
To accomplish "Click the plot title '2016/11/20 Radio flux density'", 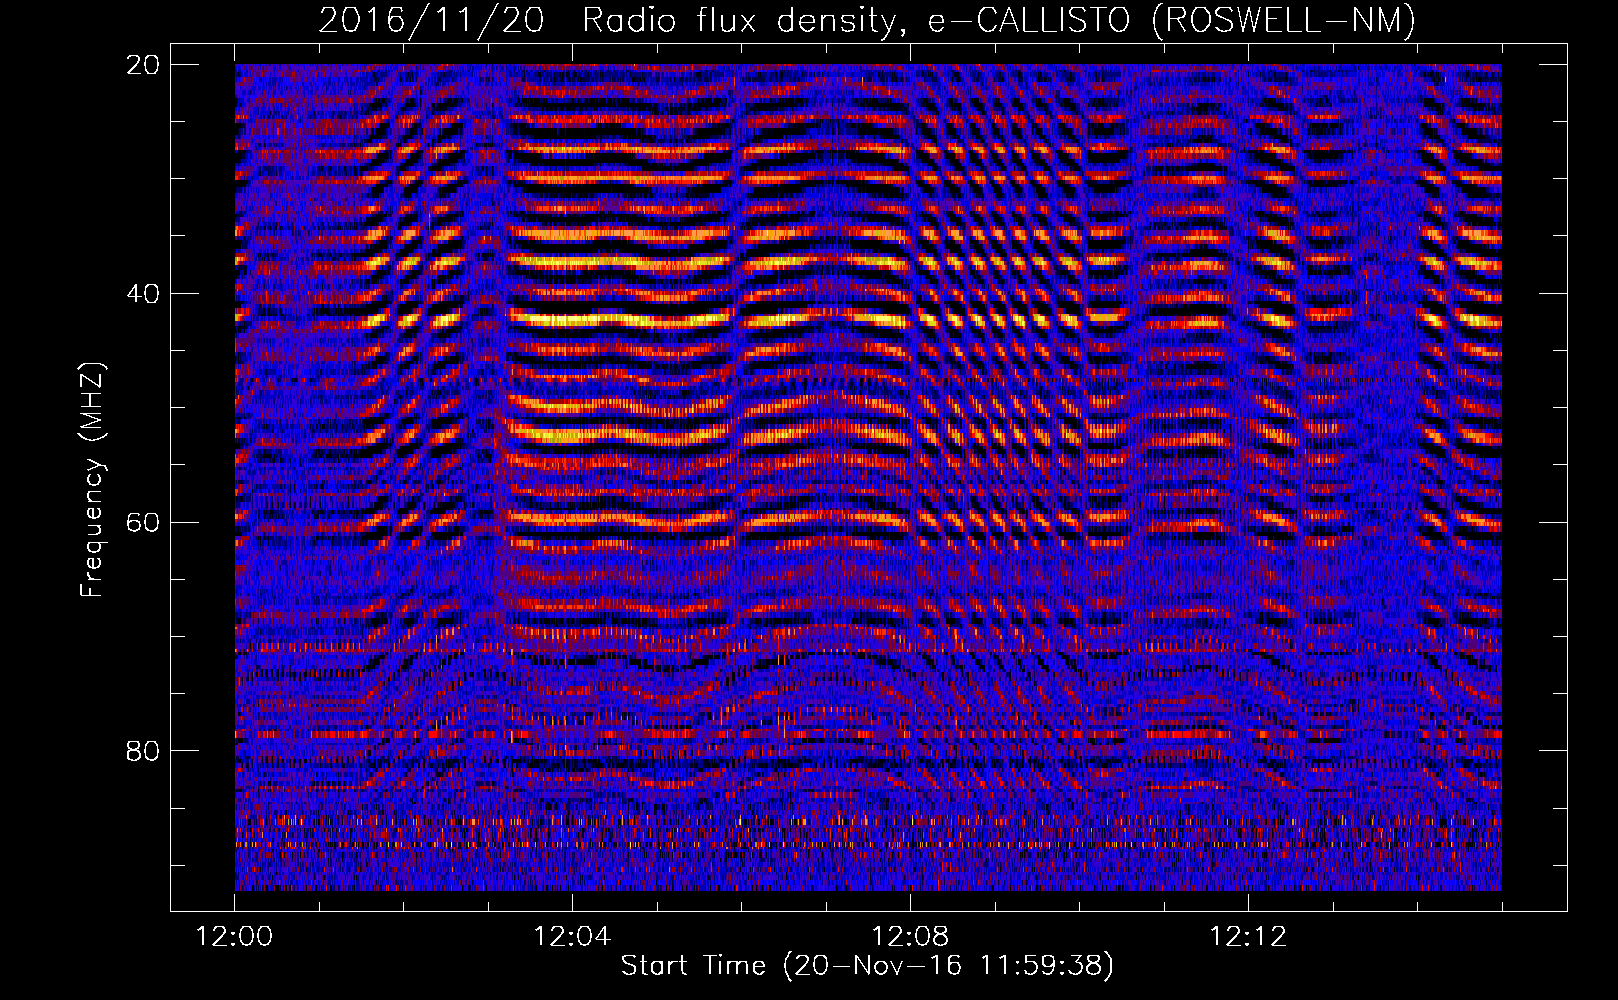I will pyautogui.click(x=868, y=21).
